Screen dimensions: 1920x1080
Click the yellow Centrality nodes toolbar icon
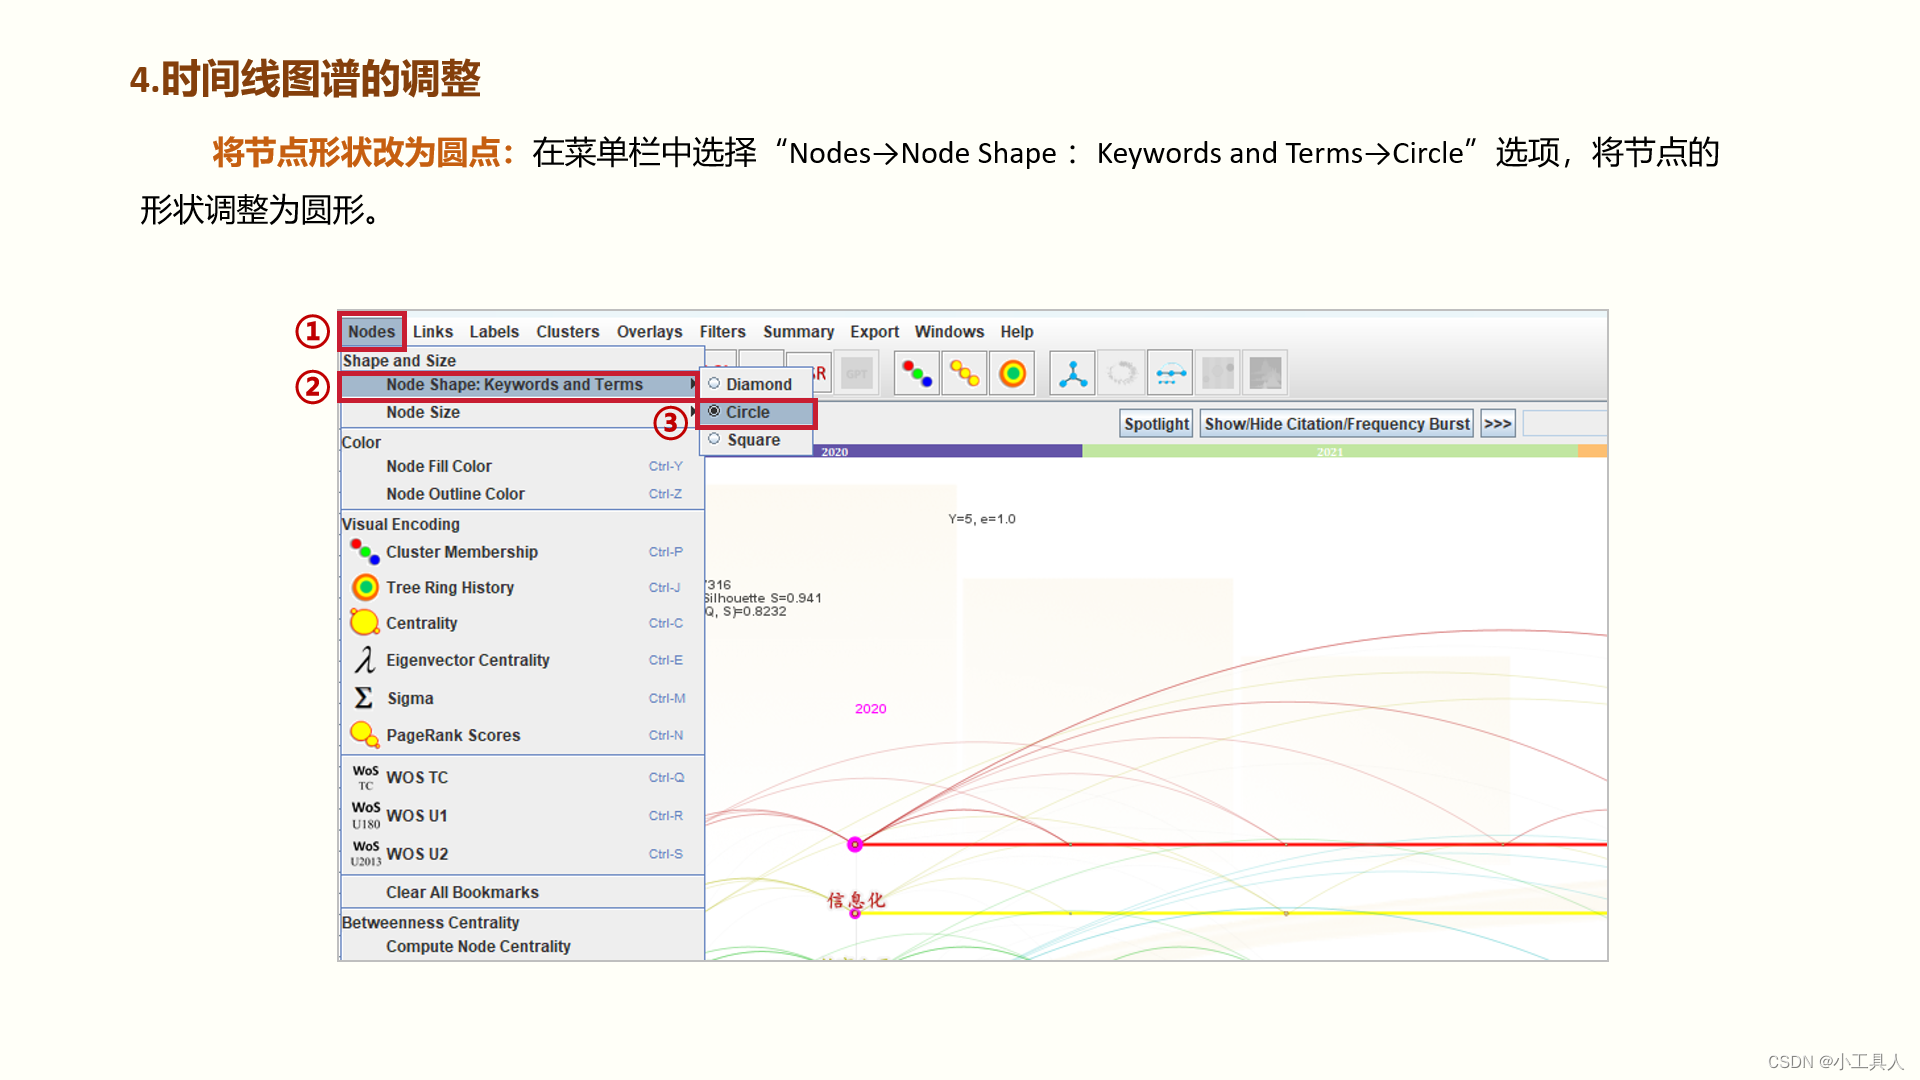964,374
